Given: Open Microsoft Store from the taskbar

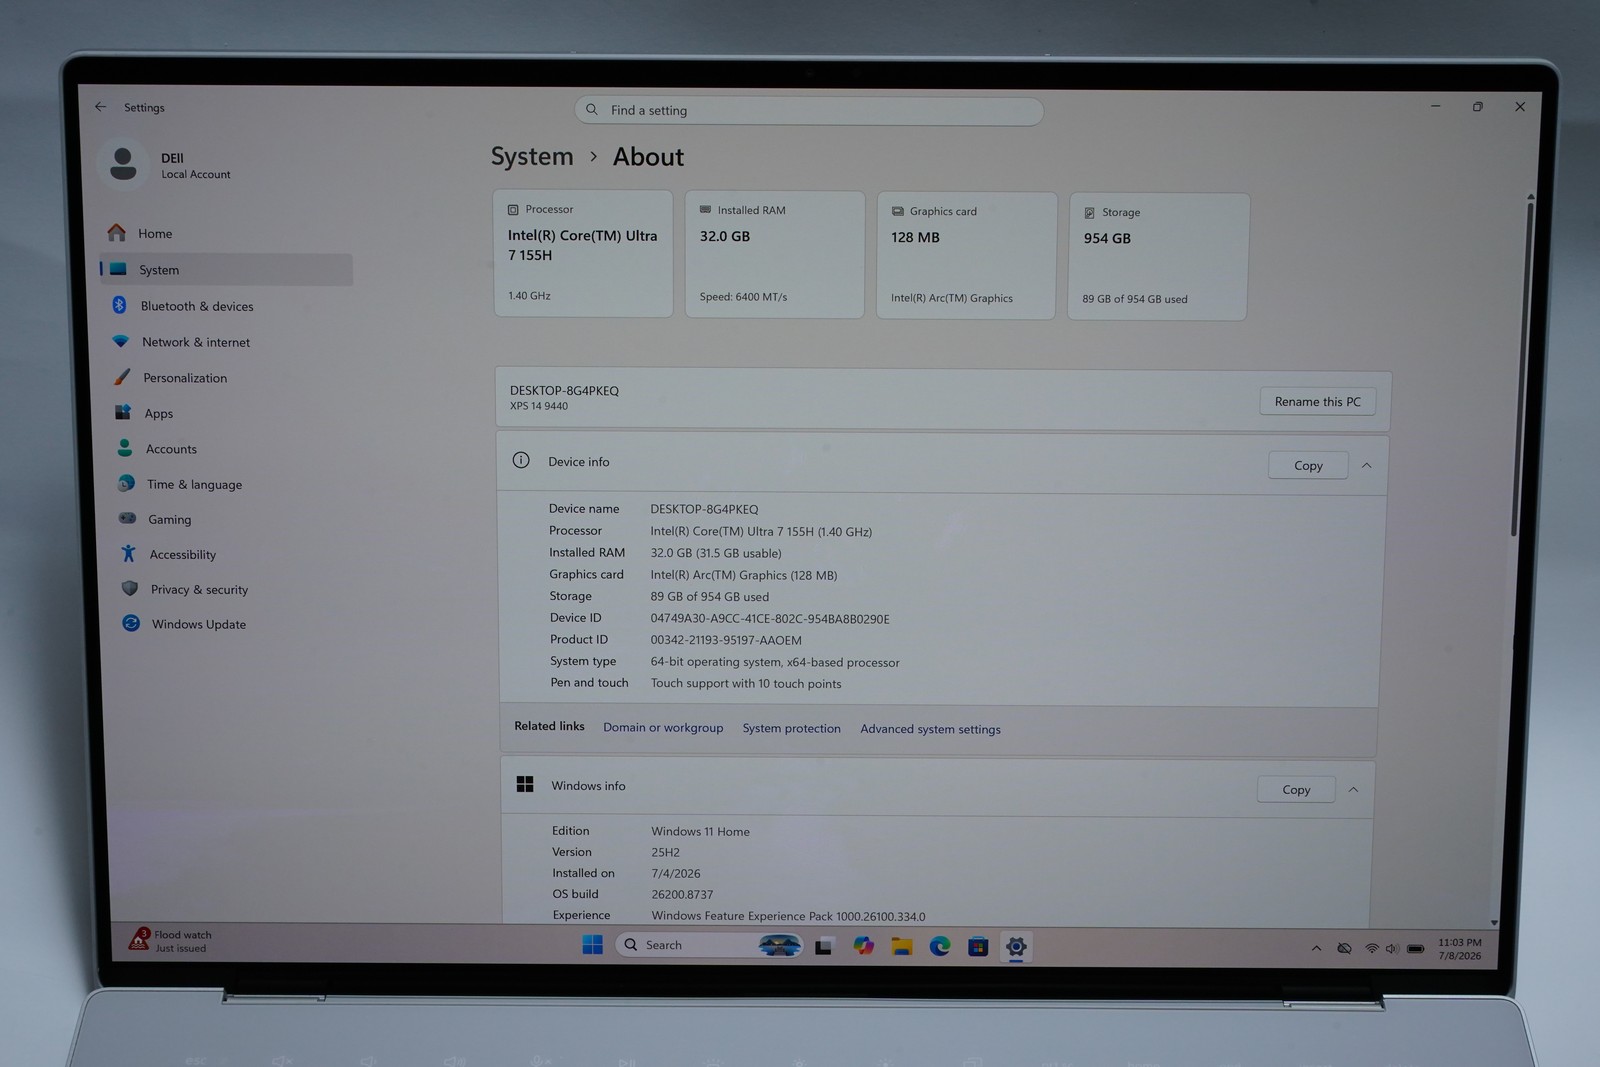Looking at the screenshot, I should pyautogui.click(x=978, y=946).
